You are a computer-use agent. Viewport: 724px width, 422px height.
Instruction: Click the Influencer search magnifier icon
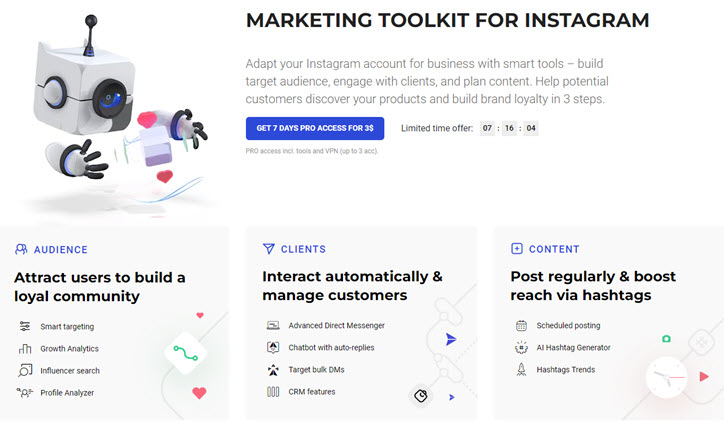click(25, 371)
